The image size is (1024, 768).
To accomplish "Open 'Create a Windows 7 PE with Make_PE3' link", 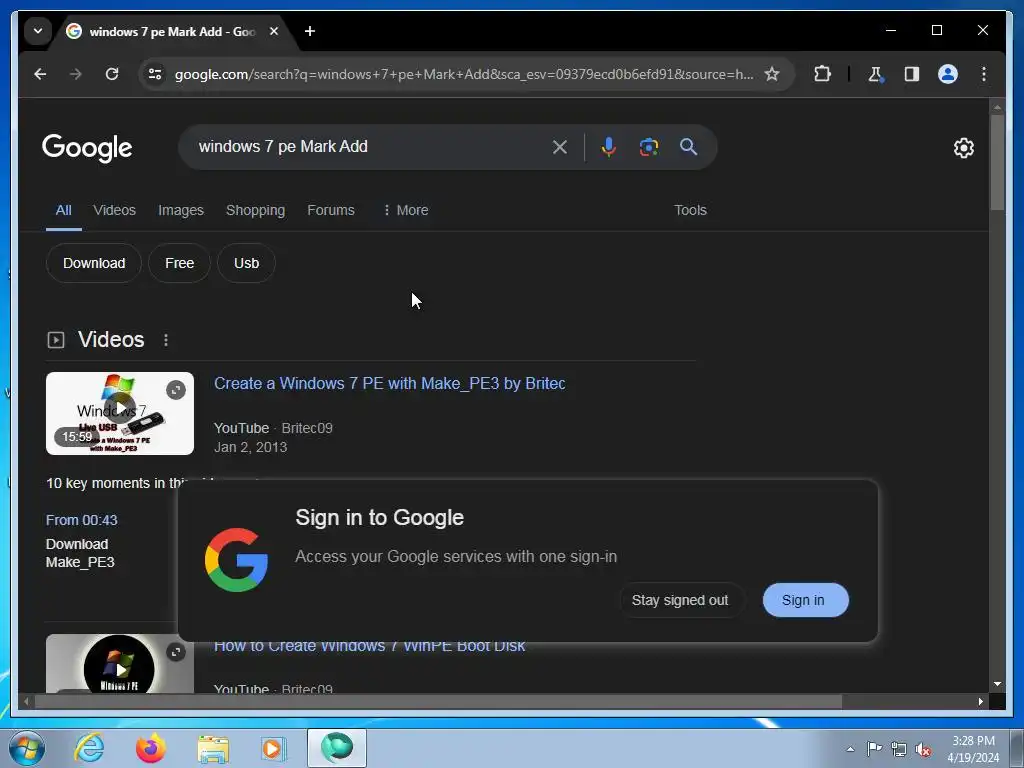I will pyautogui.click(x=390, y=383).
